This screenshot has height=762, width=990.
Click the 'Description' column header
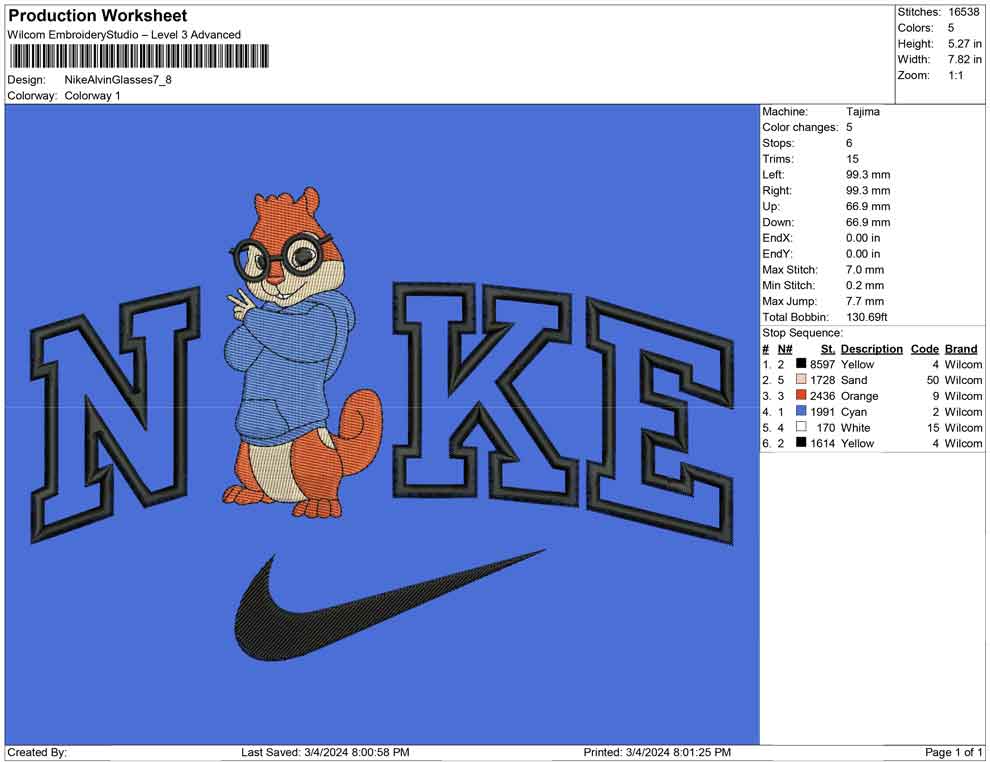click(x=871, y=348)
